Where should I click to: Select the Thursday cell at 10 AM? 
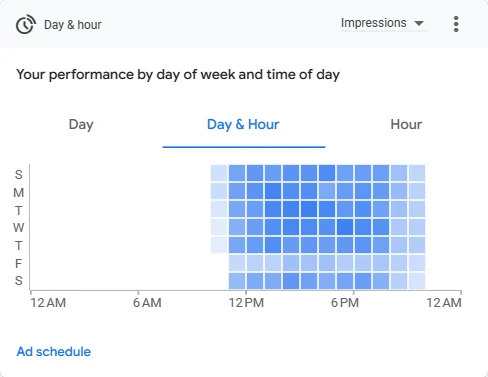[219, 245]
